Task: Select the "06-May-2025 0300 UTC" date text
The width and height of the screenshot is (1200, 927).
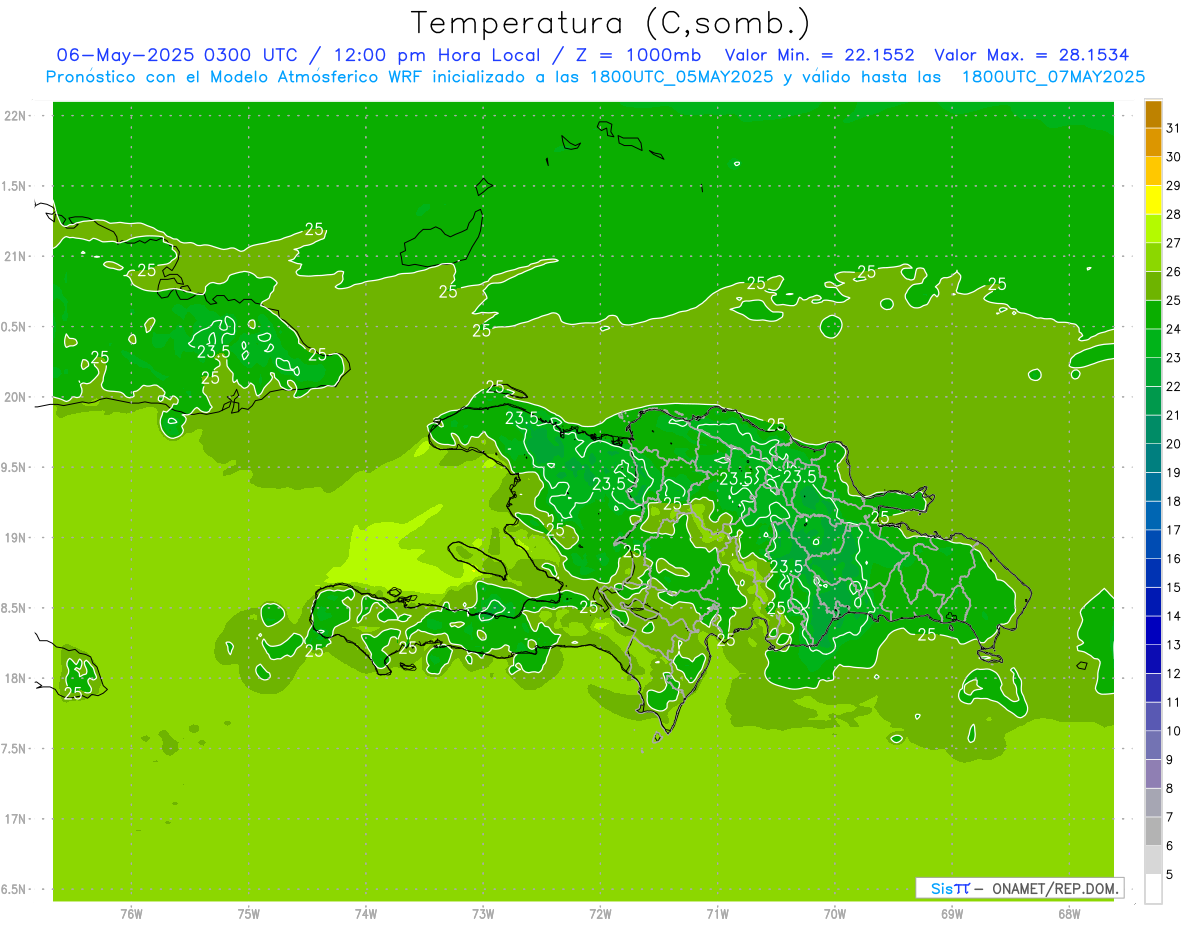Action: click(x=181, y=55)
